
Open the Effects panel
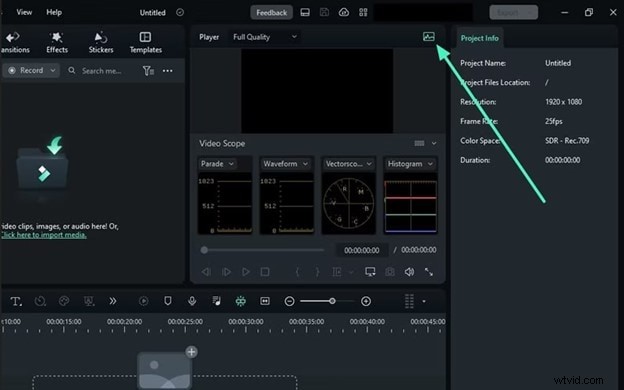57,42
